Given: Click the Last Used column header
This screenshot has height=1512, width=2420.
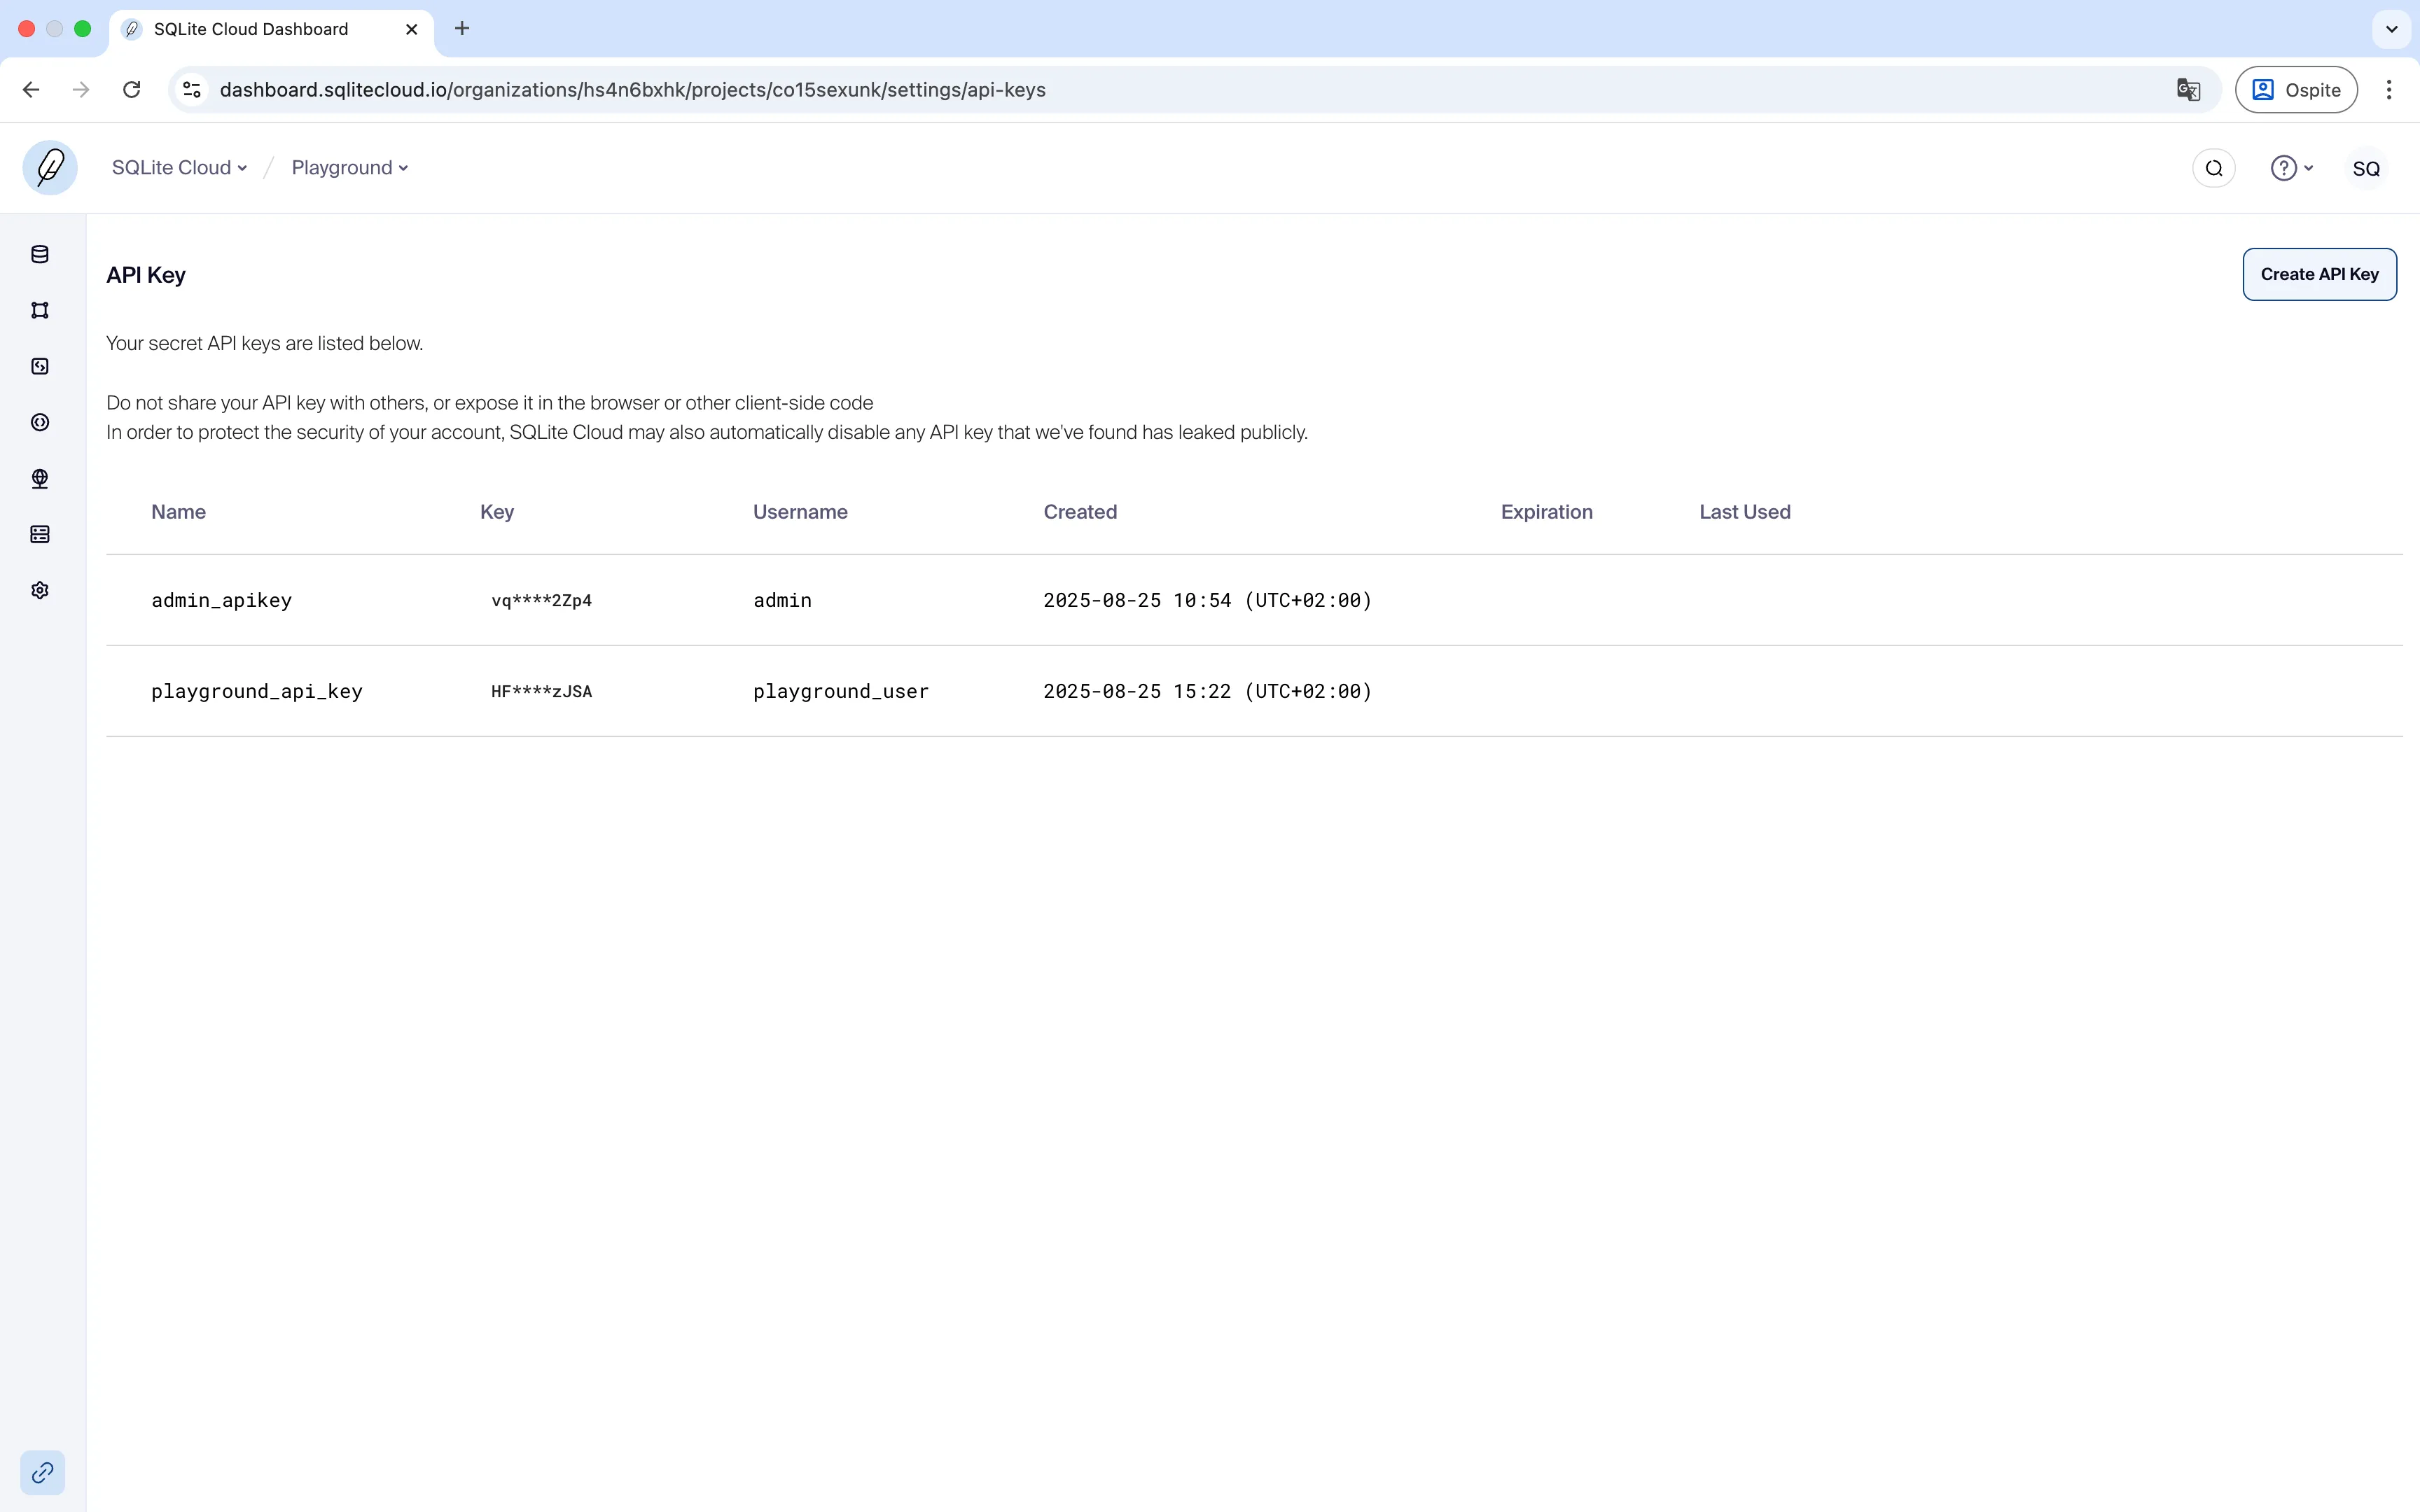Looking at the screenshot, I should coord(1744,512).
